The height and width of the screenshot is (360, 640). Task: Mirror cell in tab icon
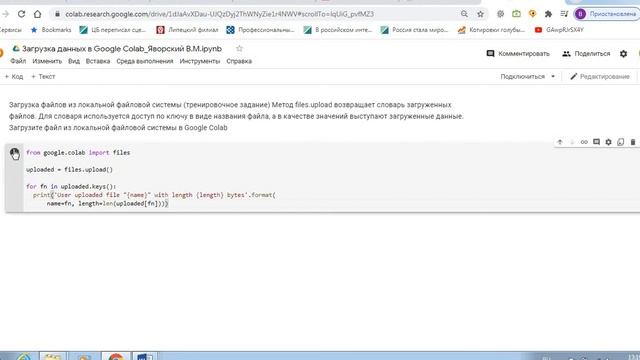(621, 142)
